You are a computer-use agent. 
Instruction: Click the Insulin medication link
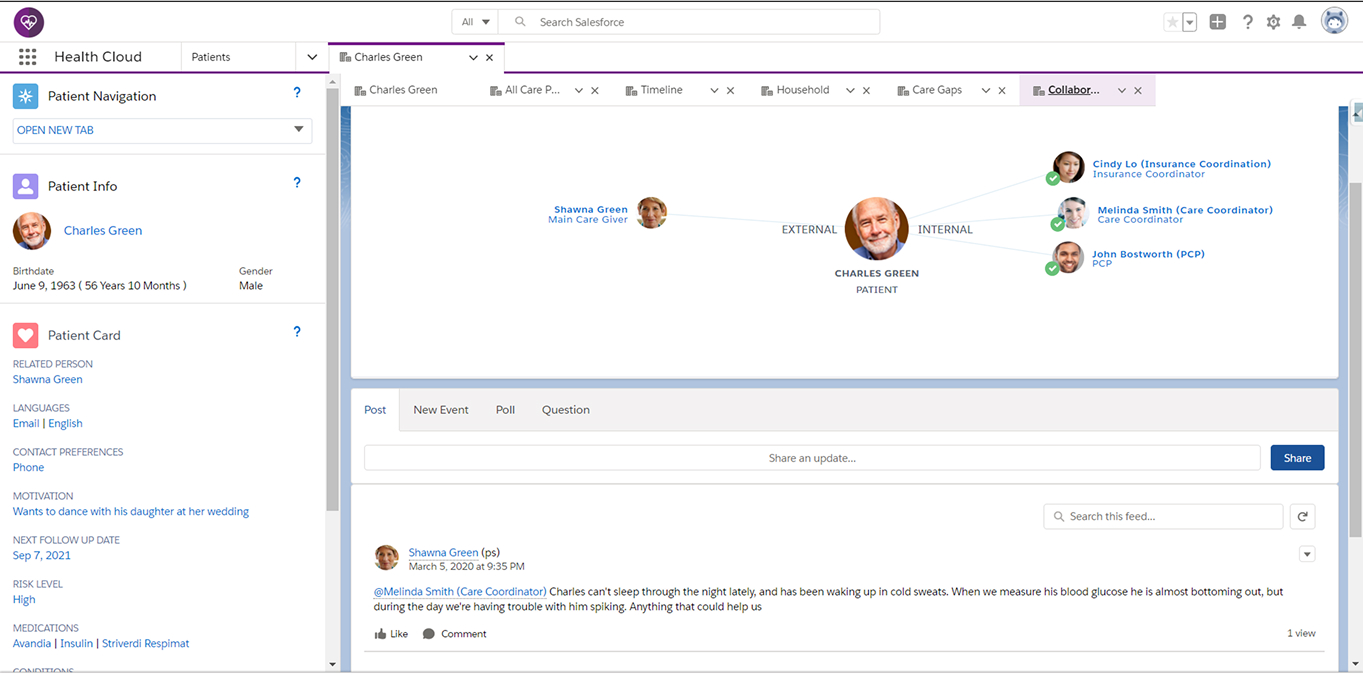[76, 644]
